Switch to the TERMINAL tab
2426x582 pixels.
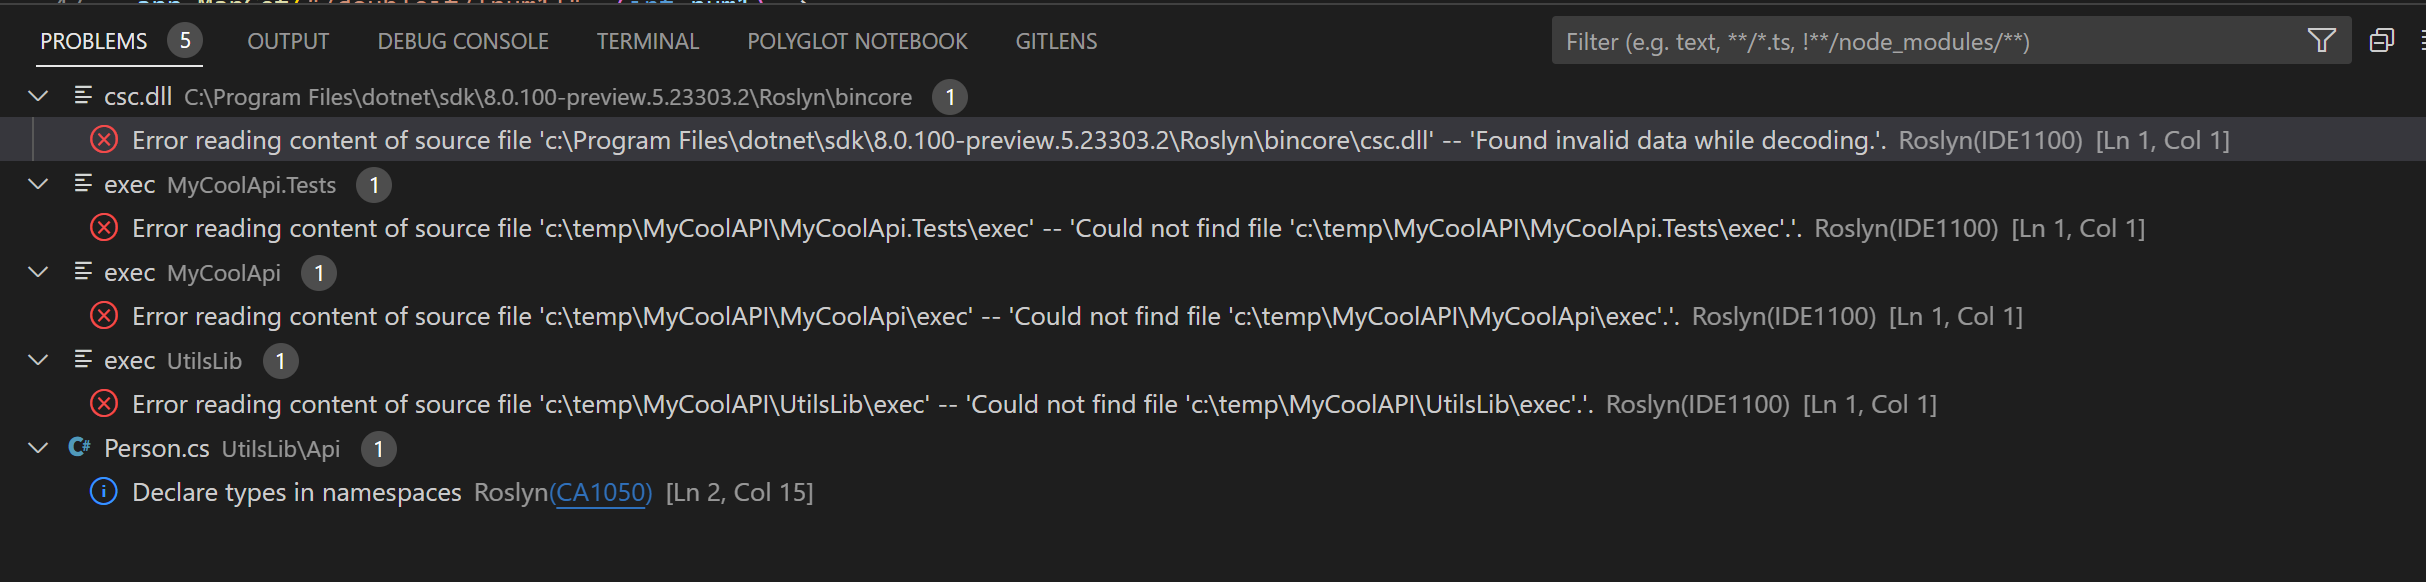647,41
